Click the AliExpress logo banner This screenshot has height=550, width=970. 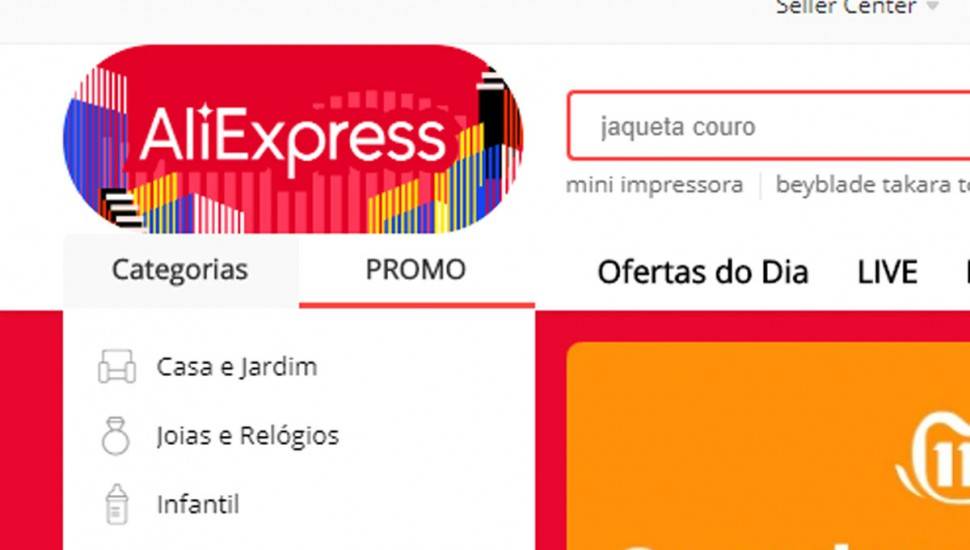click(293, 139)
